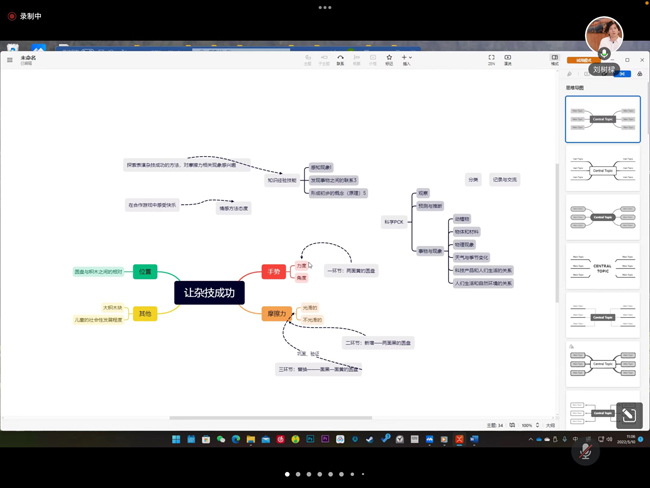Screen dimensions: 650x488
Task: Click the 物体和材料 topic
Action: tap(466, 232)
